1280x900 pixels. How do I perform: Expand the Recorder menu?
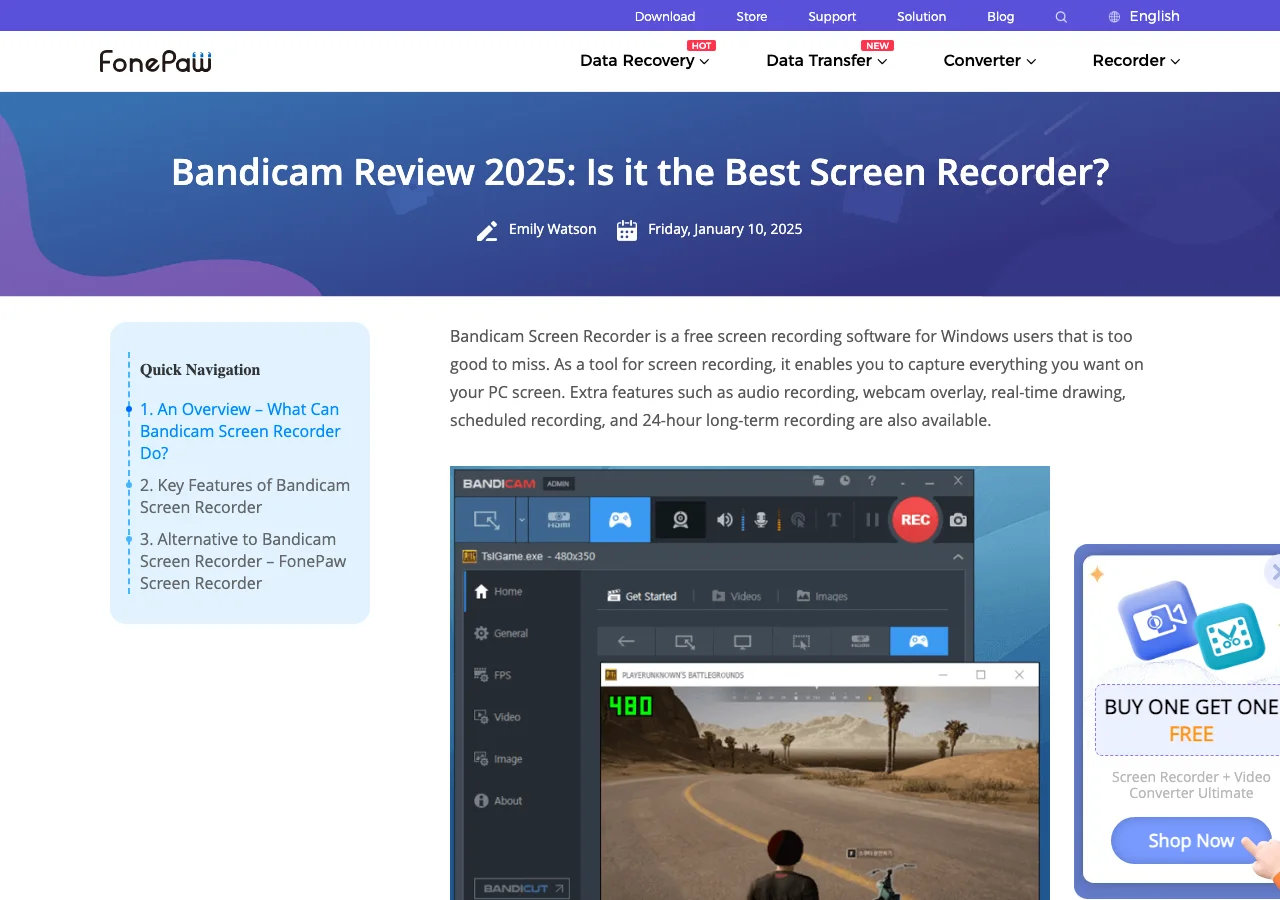[1137, 61]
